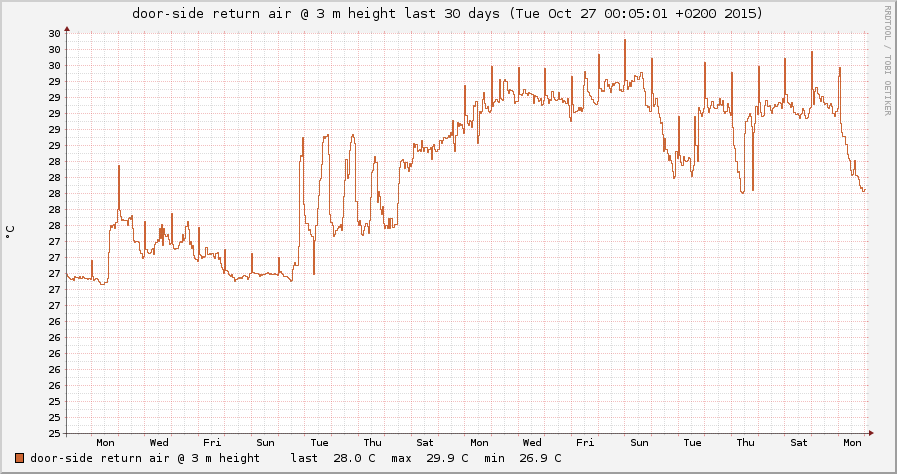Select the 'min 26.9 C' value

(x=523, y=458)
